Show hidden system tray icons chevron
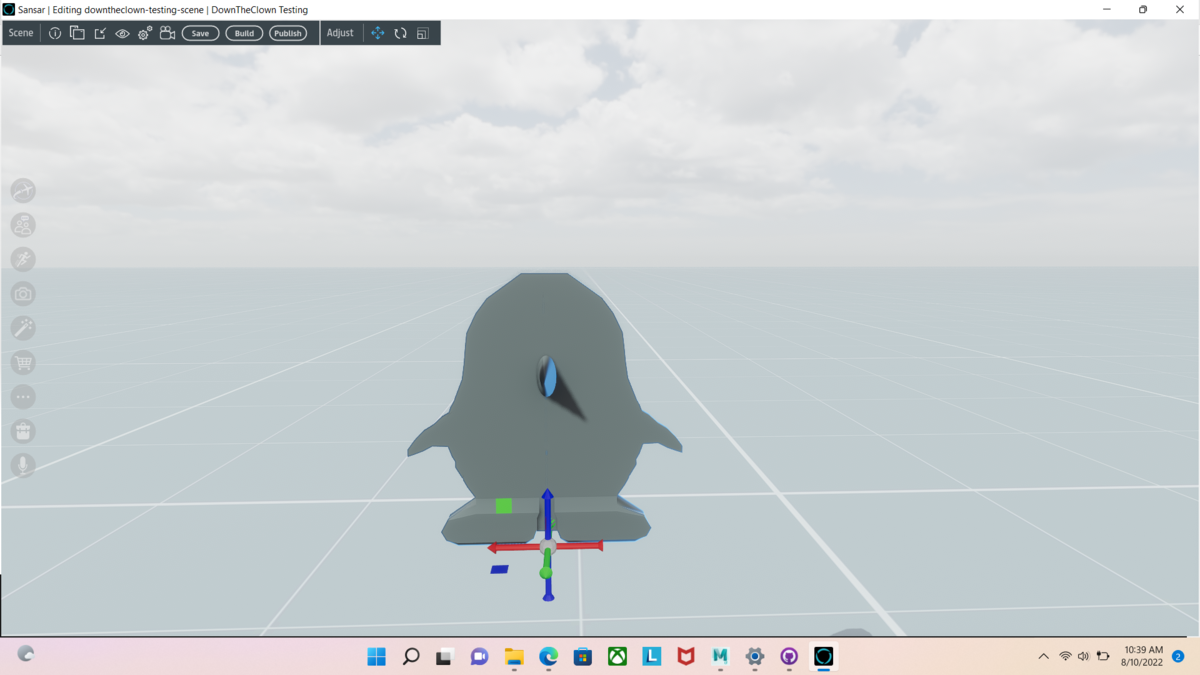 1043,657
